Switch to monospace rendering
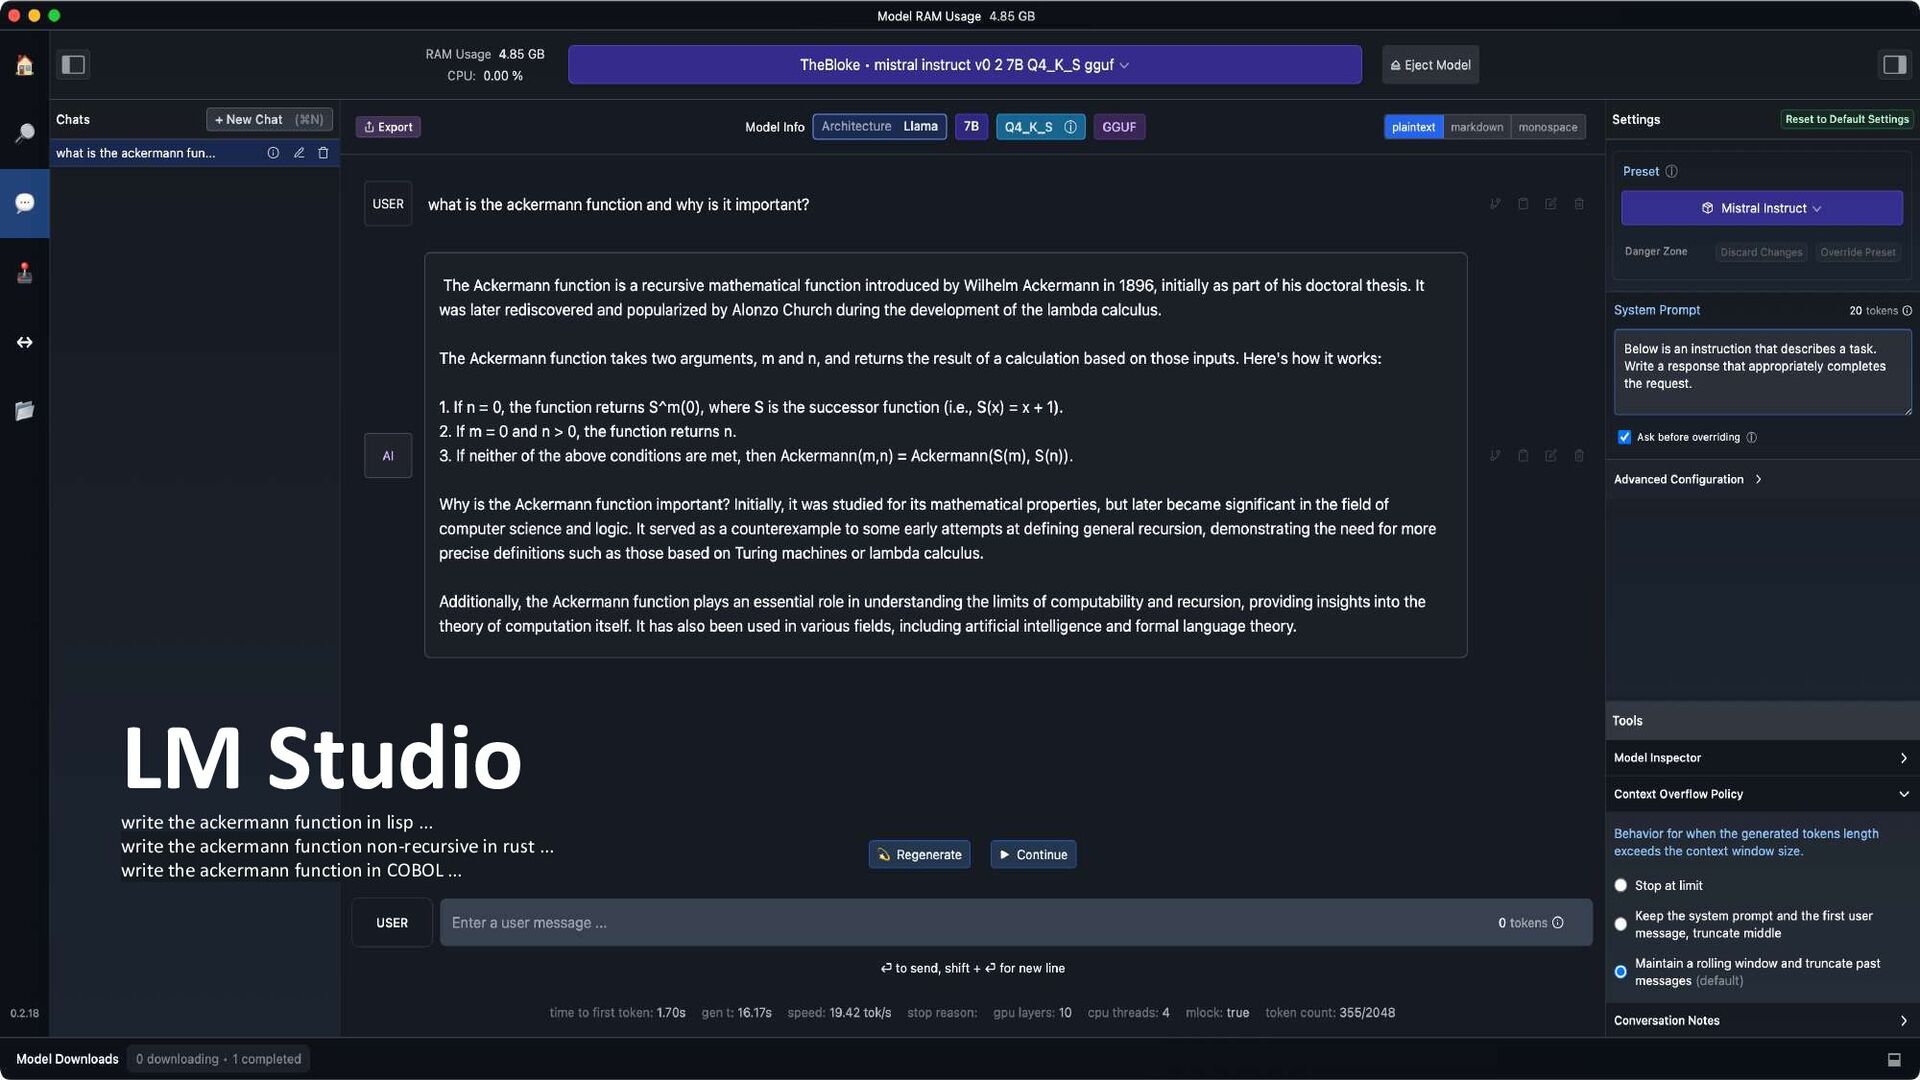 coord(1547,127)
